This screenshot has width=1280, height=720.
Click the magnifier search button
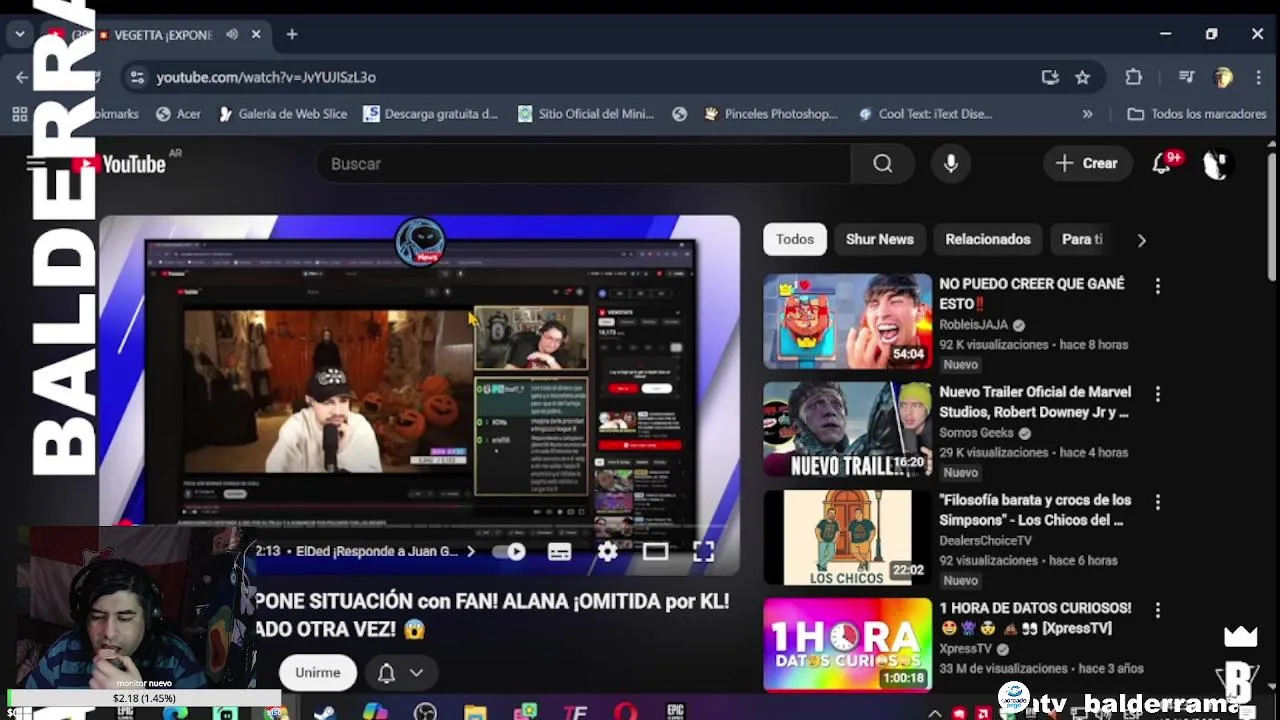(x=882, y=164)
